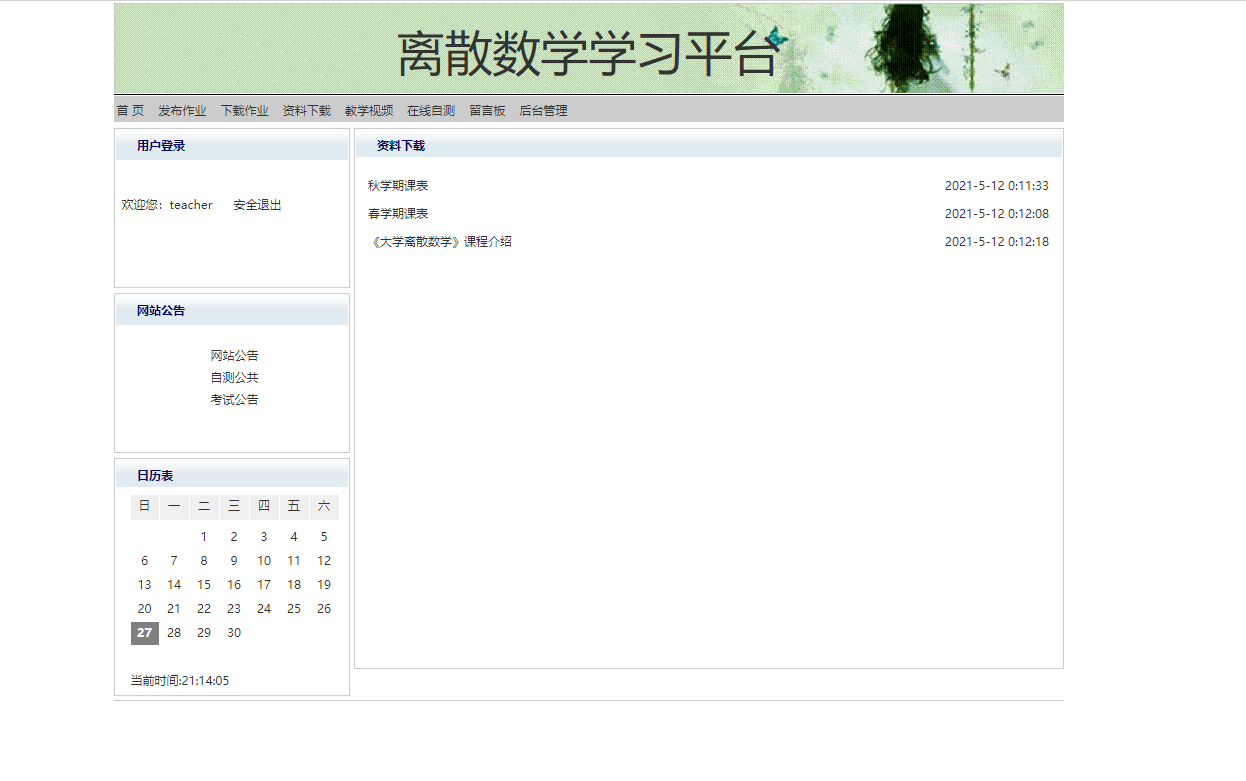Download the 秋学期课表 file
The width and height of the screenshot is (1246, 781).
(399, 185)
